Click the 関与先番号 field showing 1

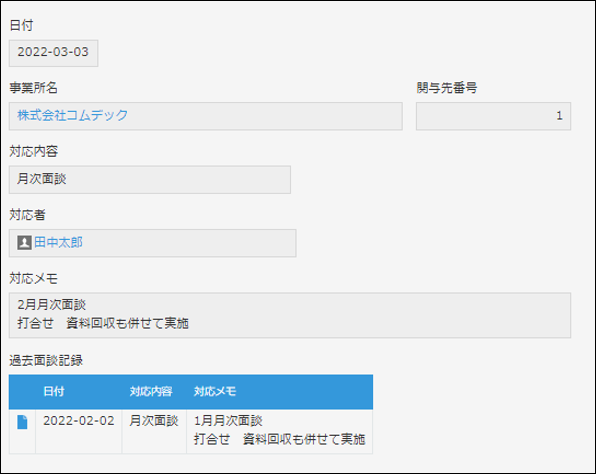coord(493,116)
